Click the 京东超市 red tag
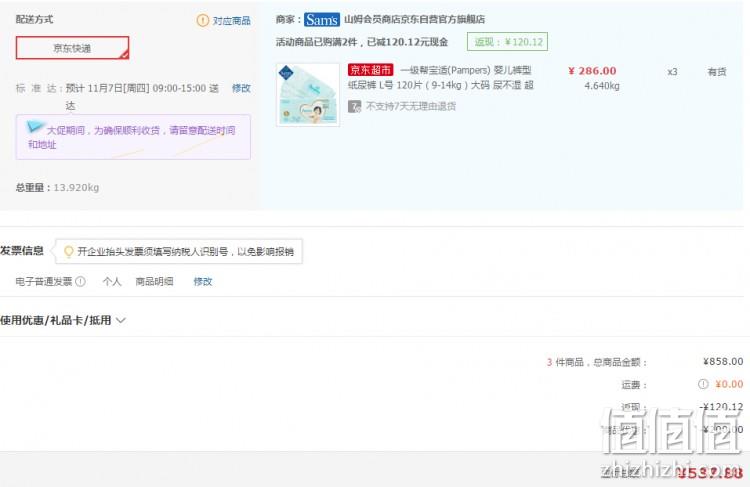Screen dimensions: 750x487 [x=371, y=70]
